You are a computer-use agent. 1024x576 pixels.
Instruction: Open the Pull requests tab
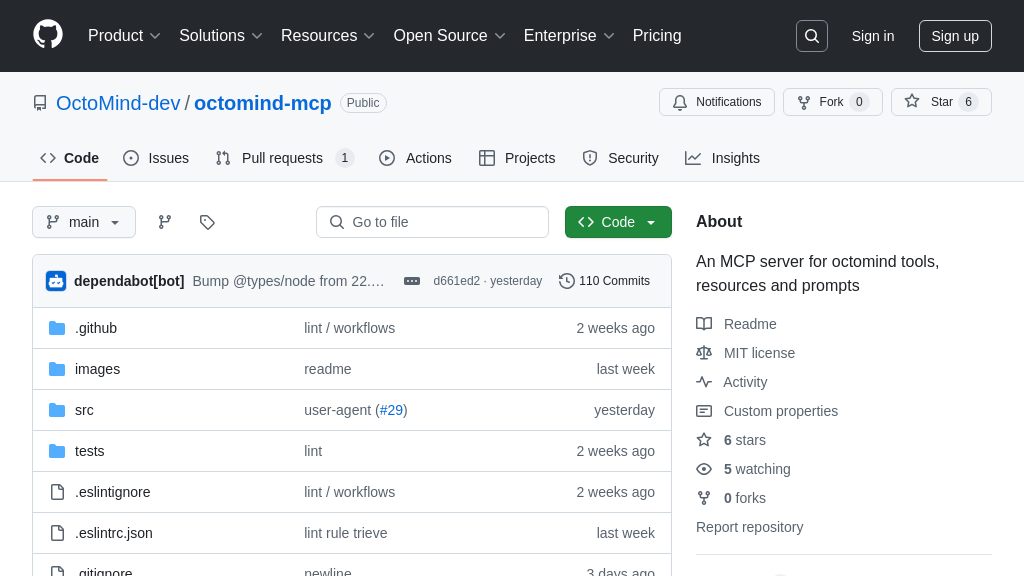pyautogui.click(x=284, y=158)
